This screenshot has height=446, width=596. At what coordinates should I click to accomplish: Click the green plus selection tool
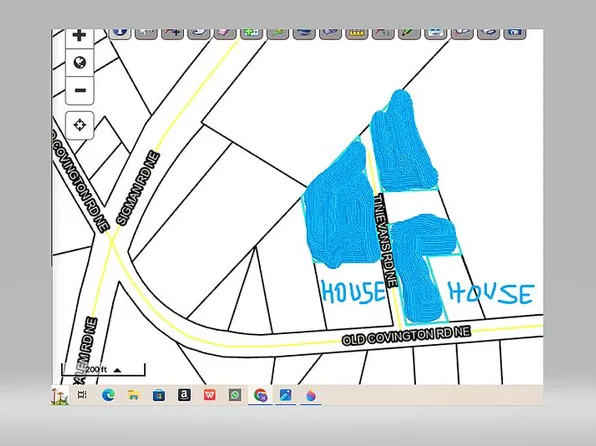pos(251,33)
